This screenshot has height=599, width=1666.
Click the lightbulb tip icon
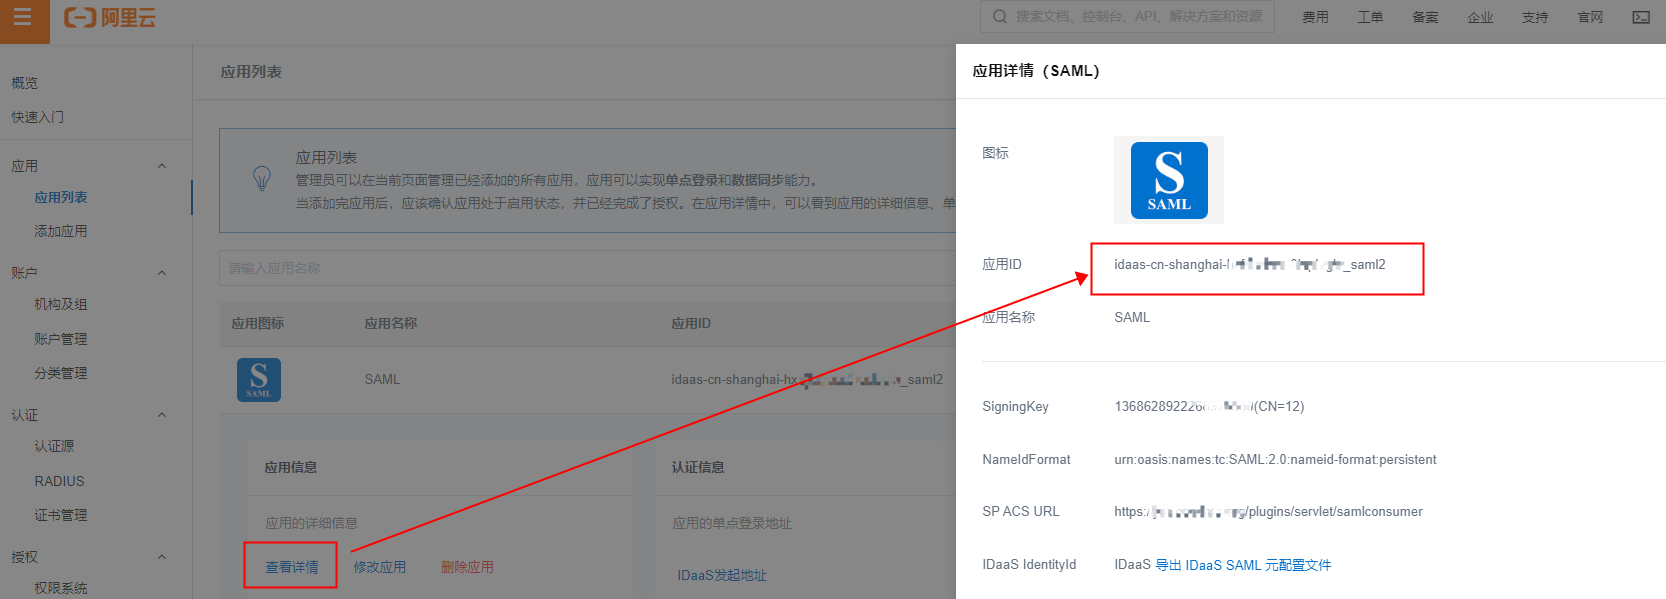pos(262,179)
